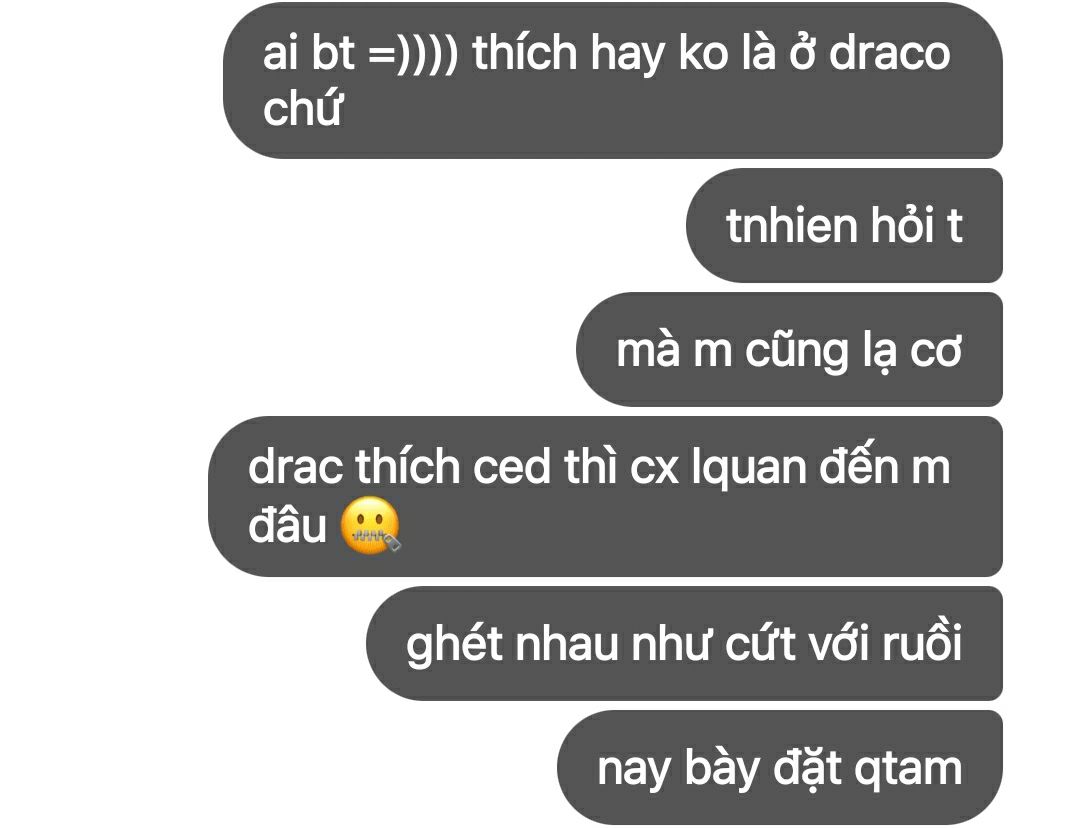1080x828 pixels.
Task: Select the message 'mà m cũng lạ cơ'
Action: point(789,349)
